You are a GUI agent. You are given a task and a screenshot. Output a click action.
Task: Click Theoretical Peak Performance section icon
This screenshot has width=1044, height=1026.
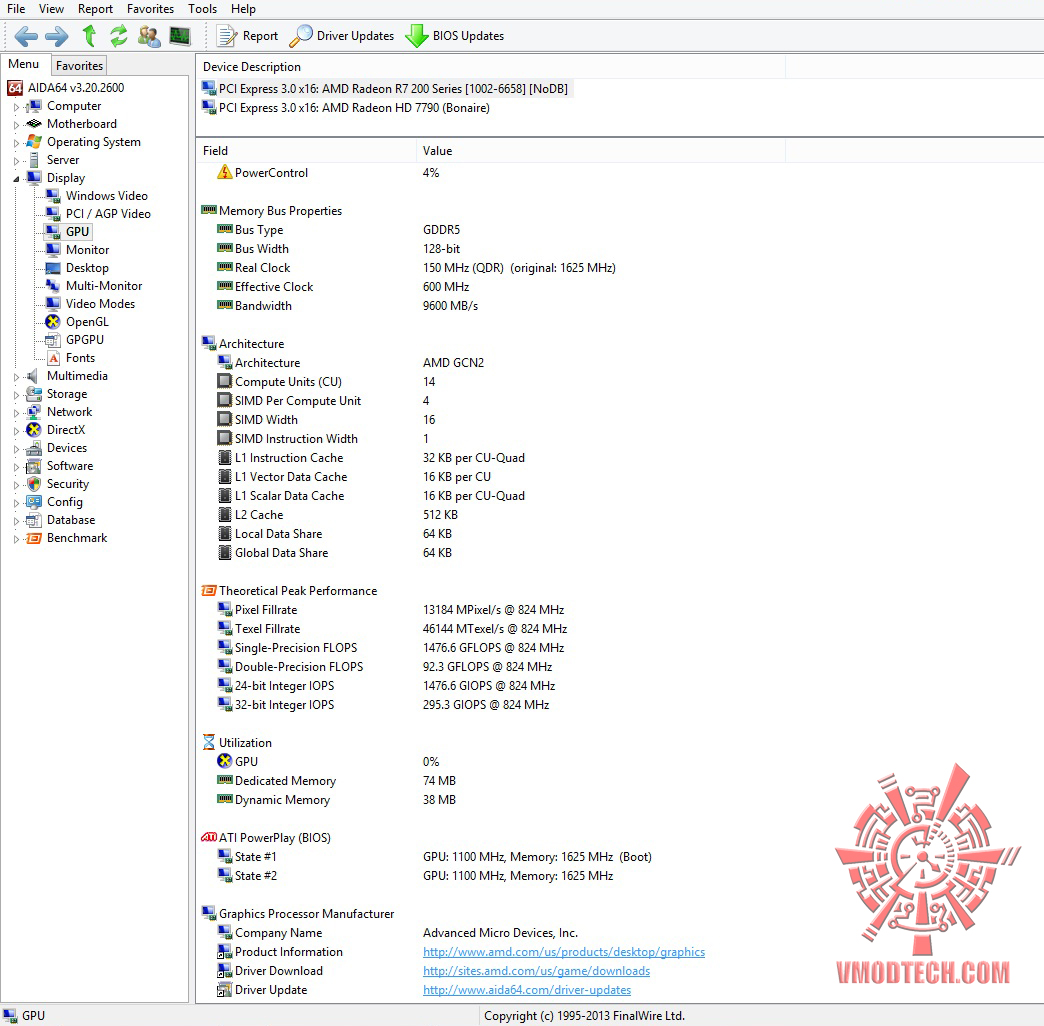click(209, 591)
